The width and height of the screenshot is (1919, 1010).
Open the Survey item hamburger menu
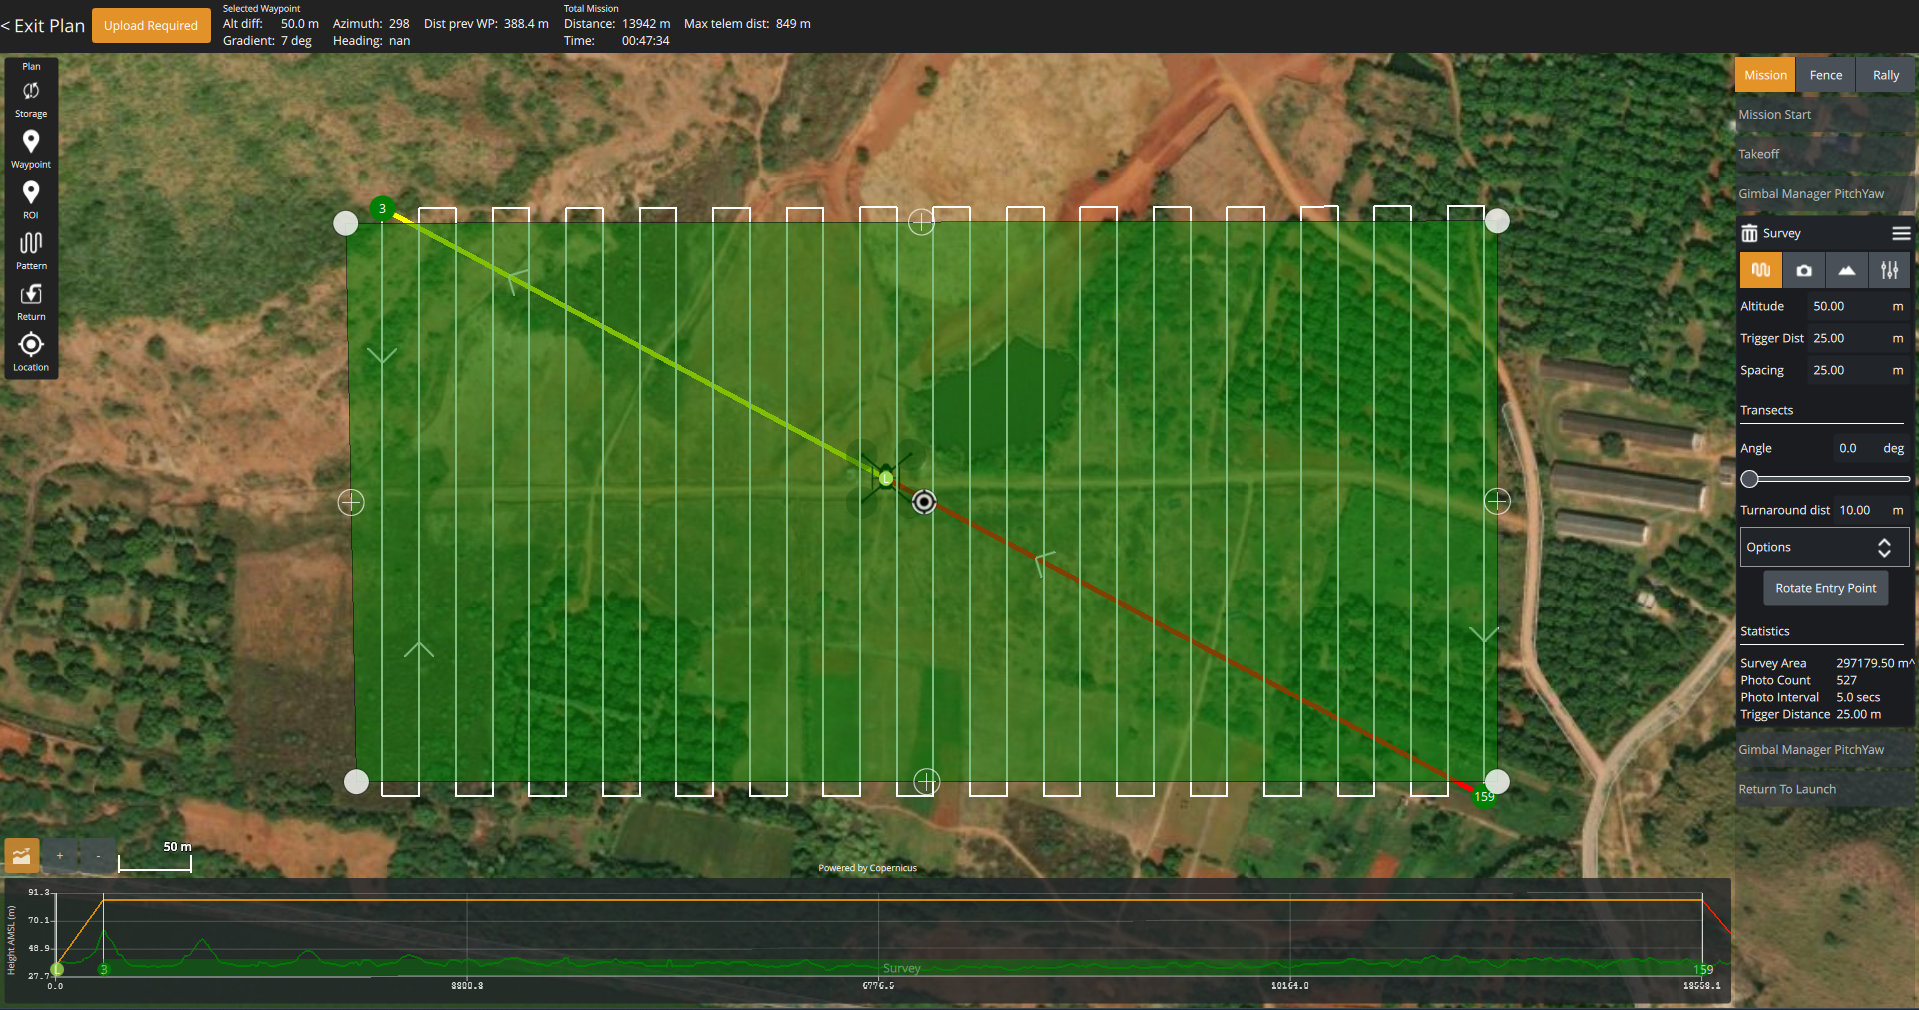(1901, 233)
